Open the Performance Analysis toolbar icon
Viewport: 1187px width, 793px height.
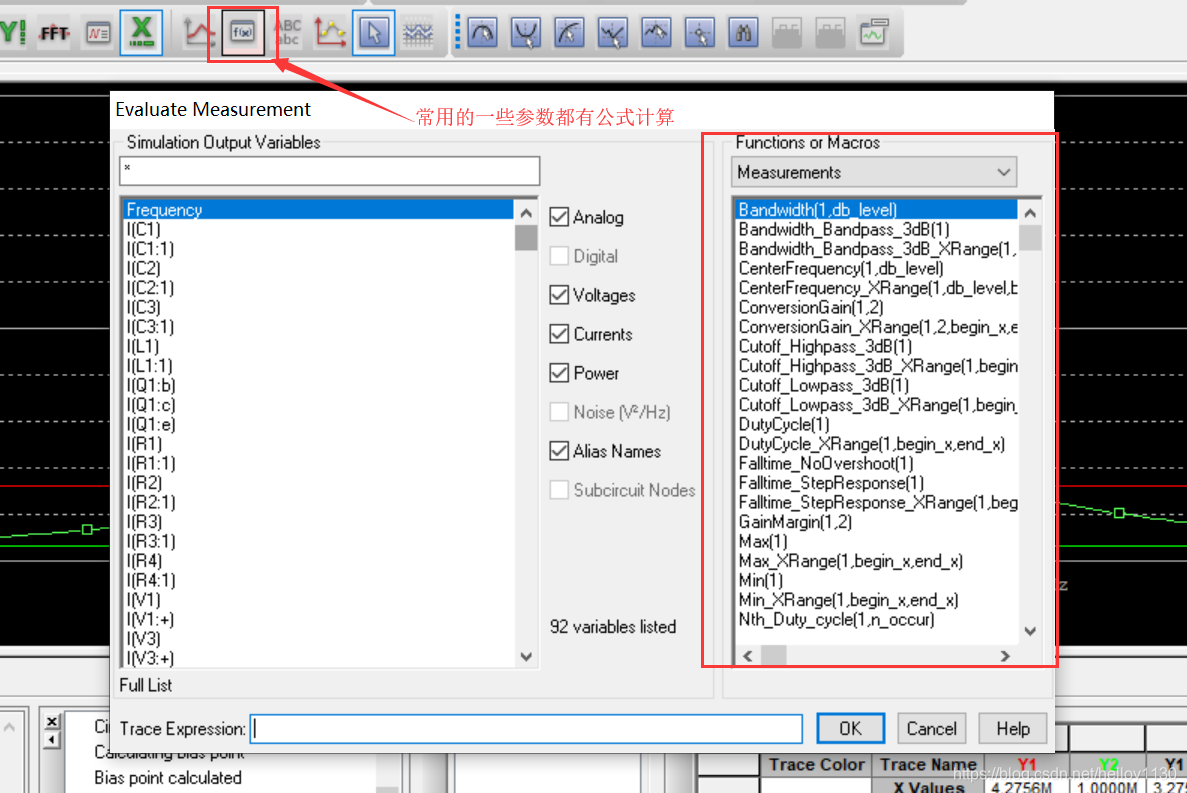click(x=98, y=33)
